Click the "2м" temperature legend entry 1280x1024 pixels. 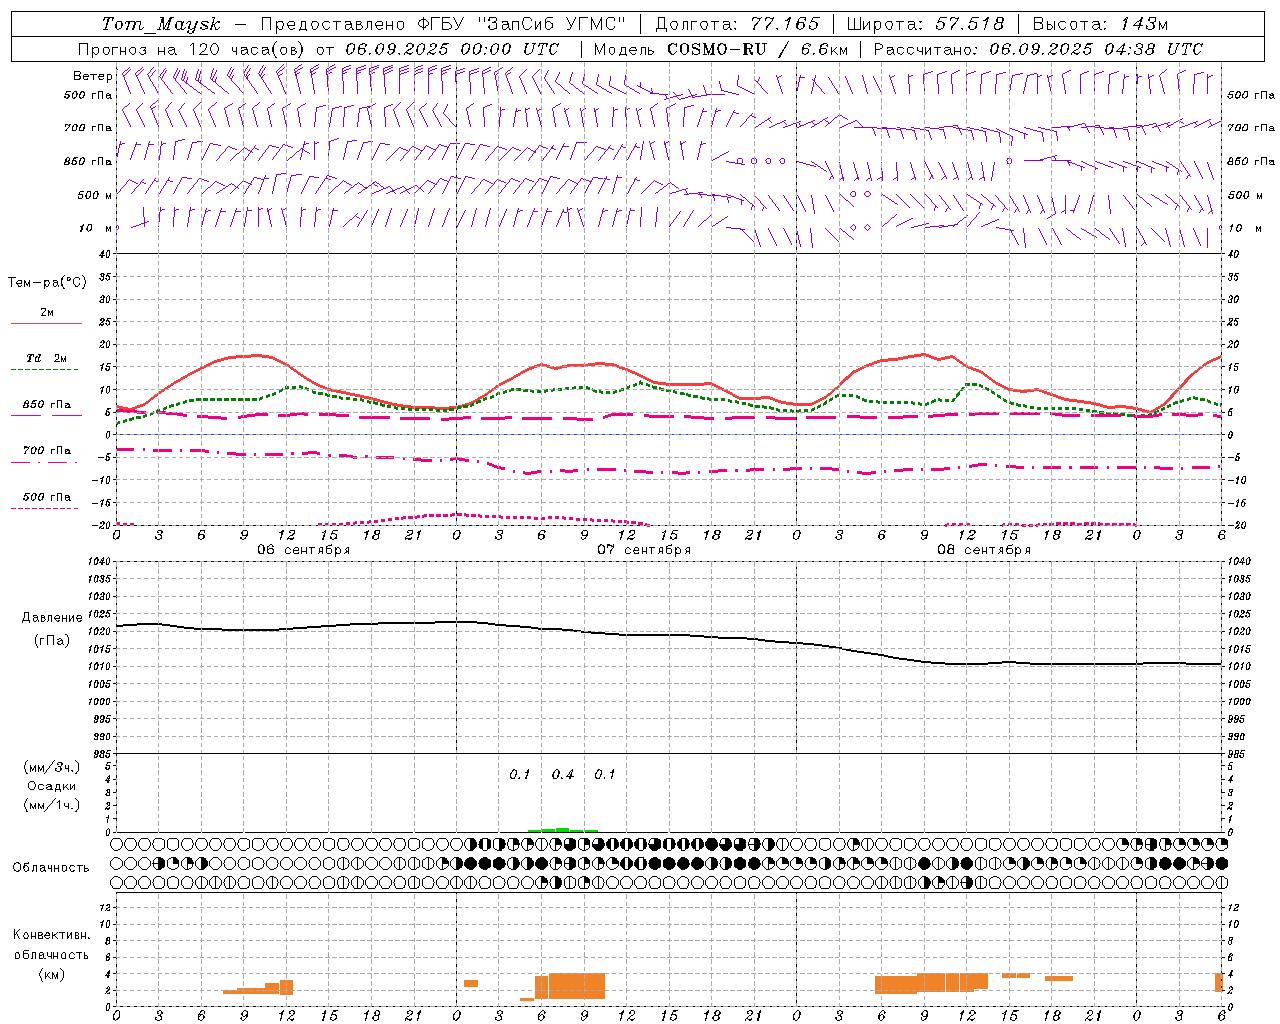tap(47, 313)
